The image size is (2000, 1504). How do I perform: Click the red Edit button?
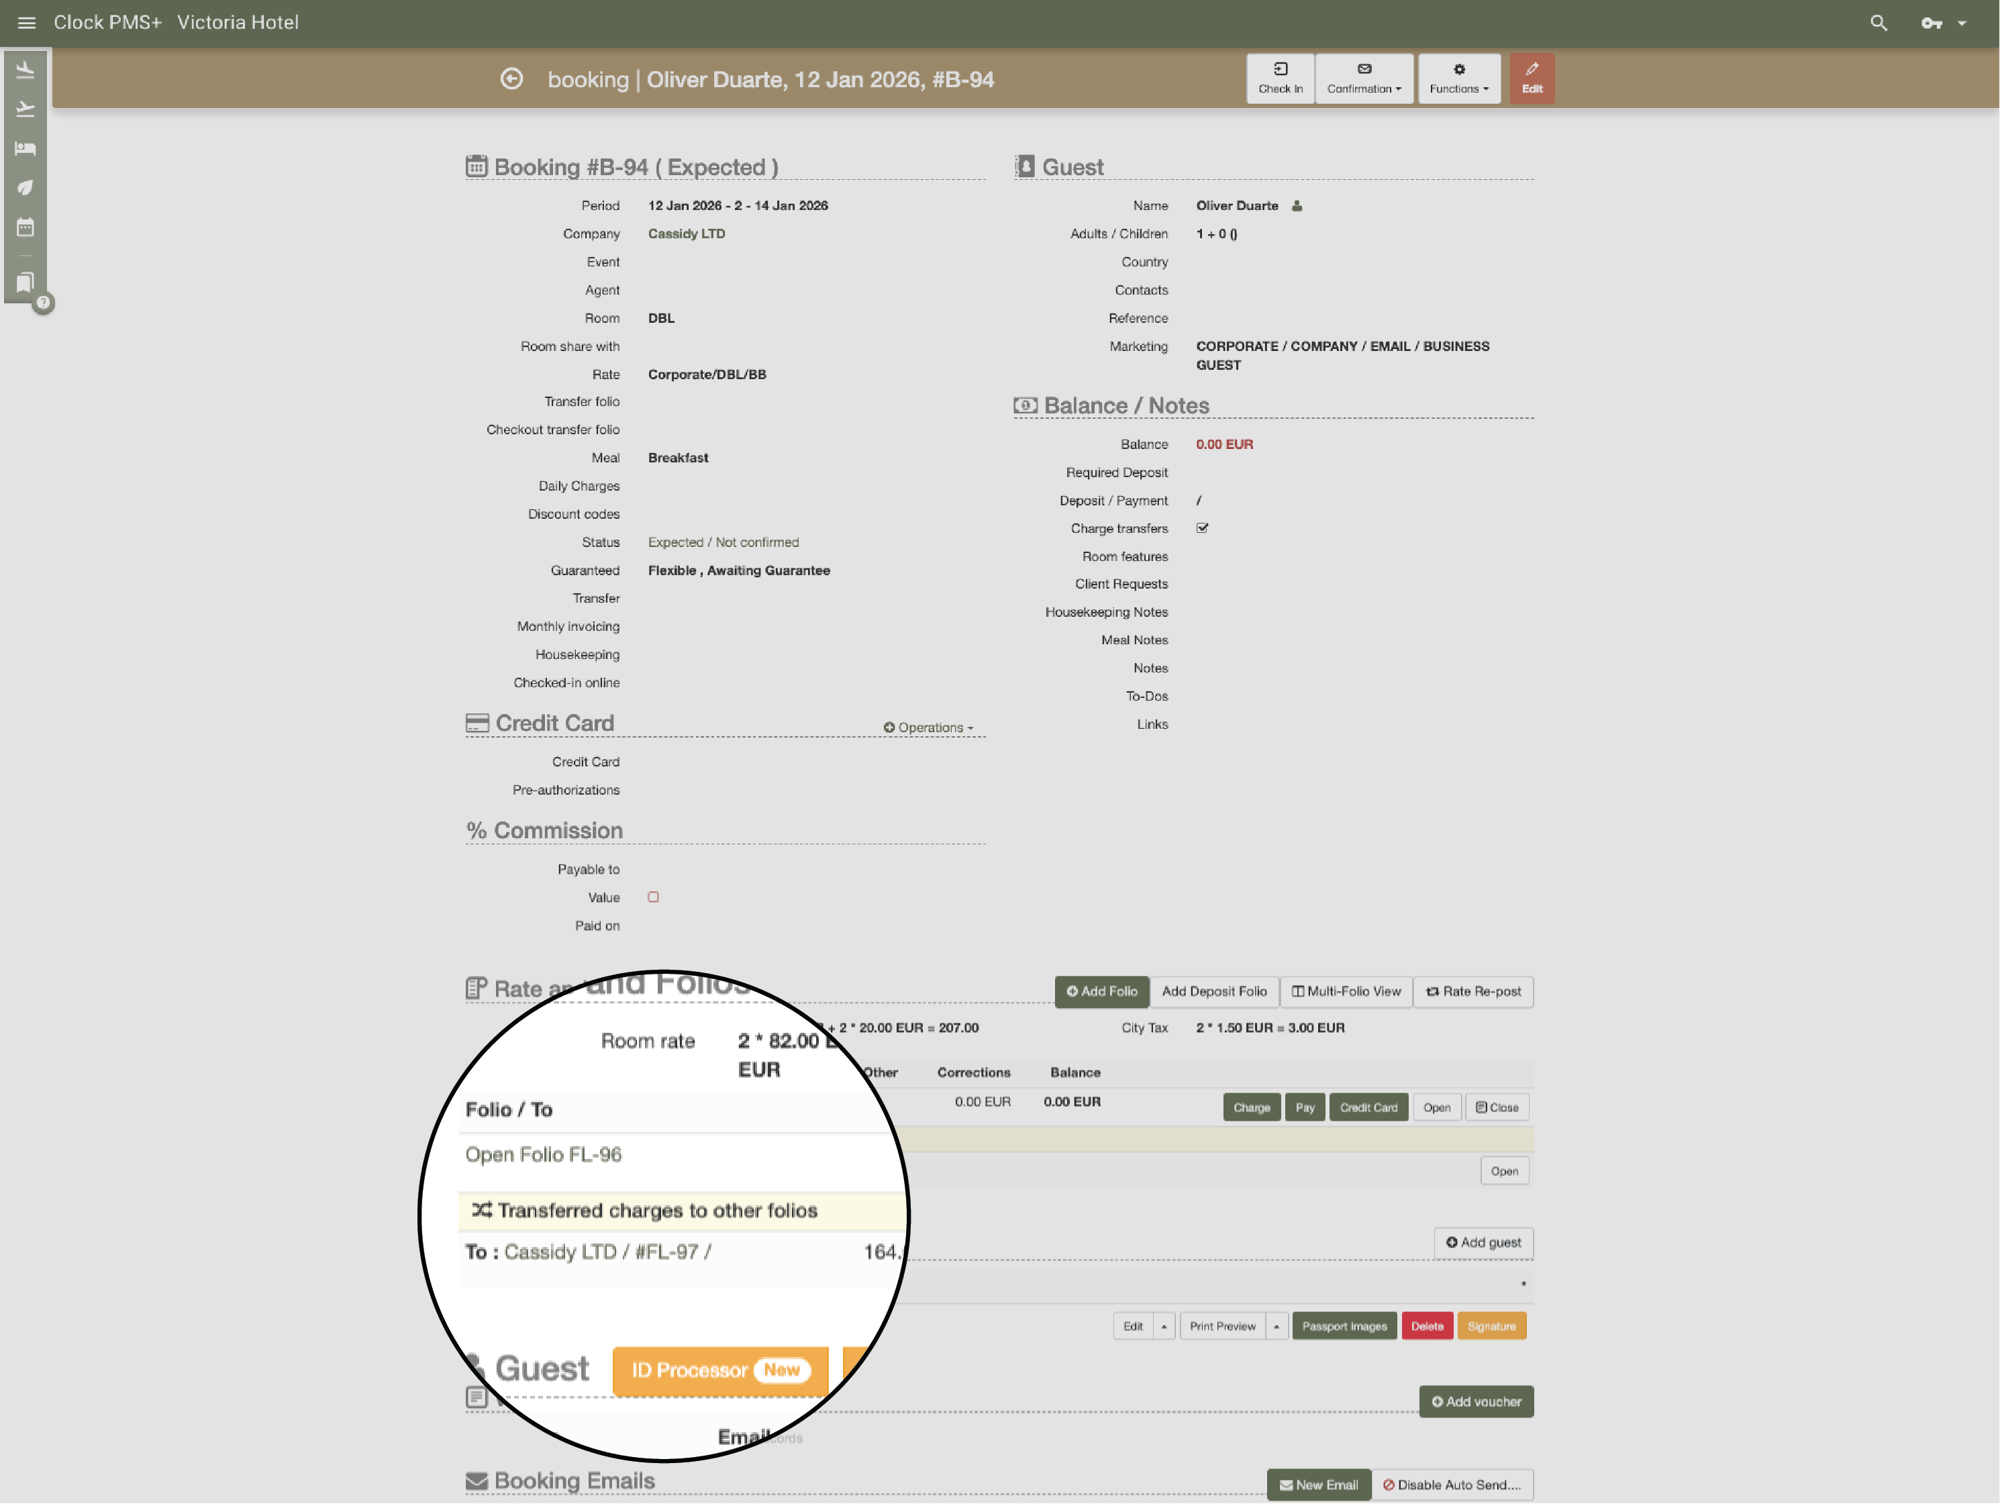(x=1531, y=78)
